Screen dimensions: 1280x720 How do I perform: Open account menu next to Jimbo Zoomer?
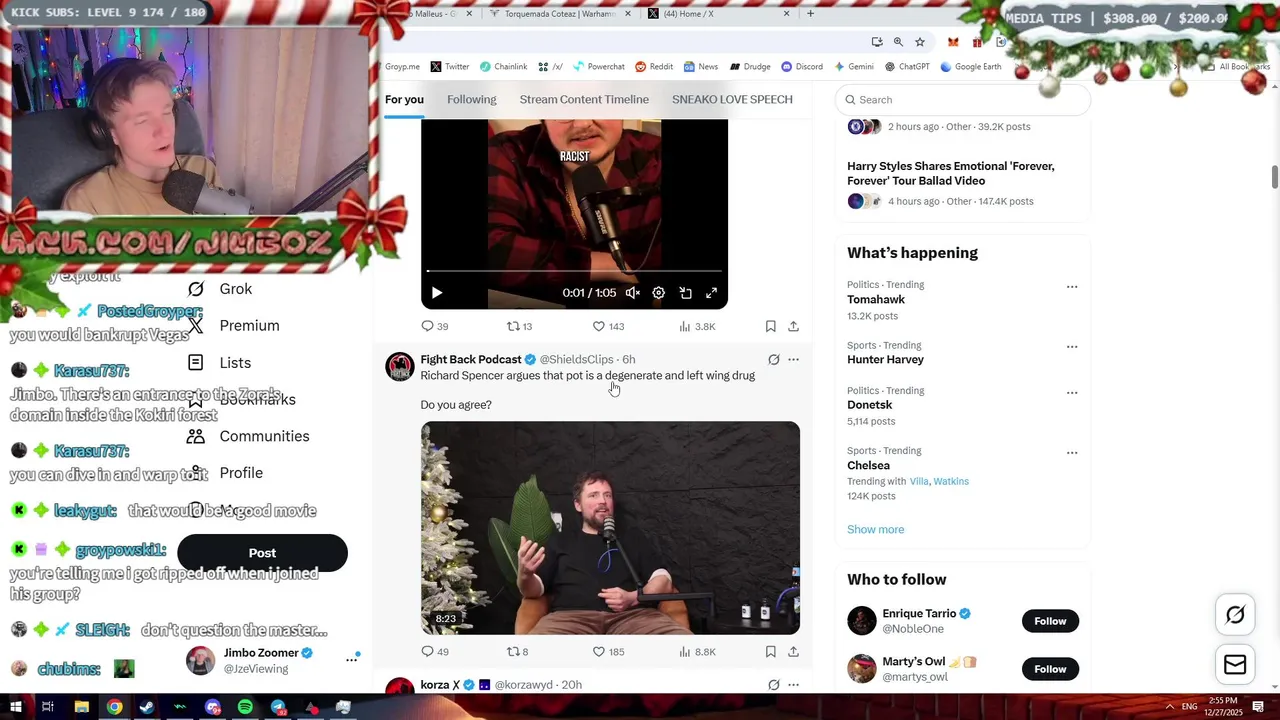coord(352,659)
